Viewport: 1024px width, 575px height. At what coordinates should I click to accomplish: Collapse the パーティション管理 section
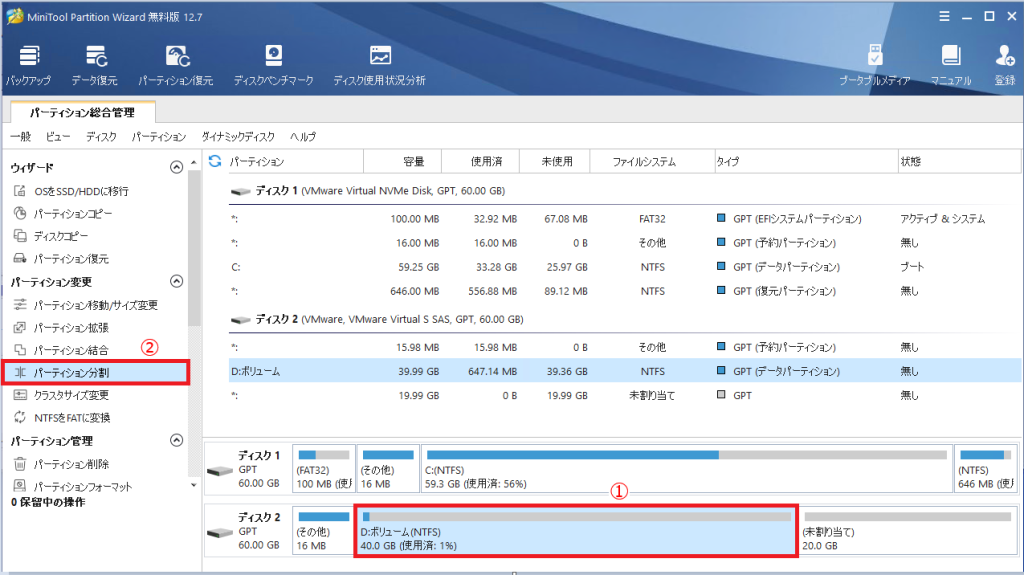176,440
